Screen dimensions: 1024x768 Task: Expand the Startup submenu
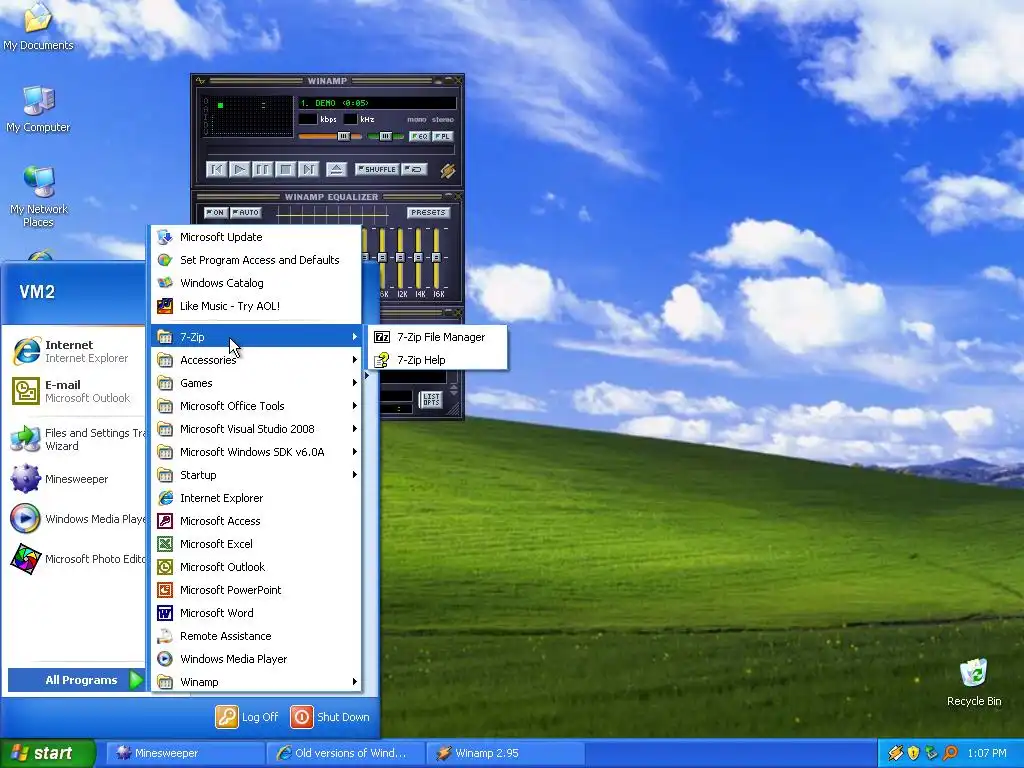(257, 475)
